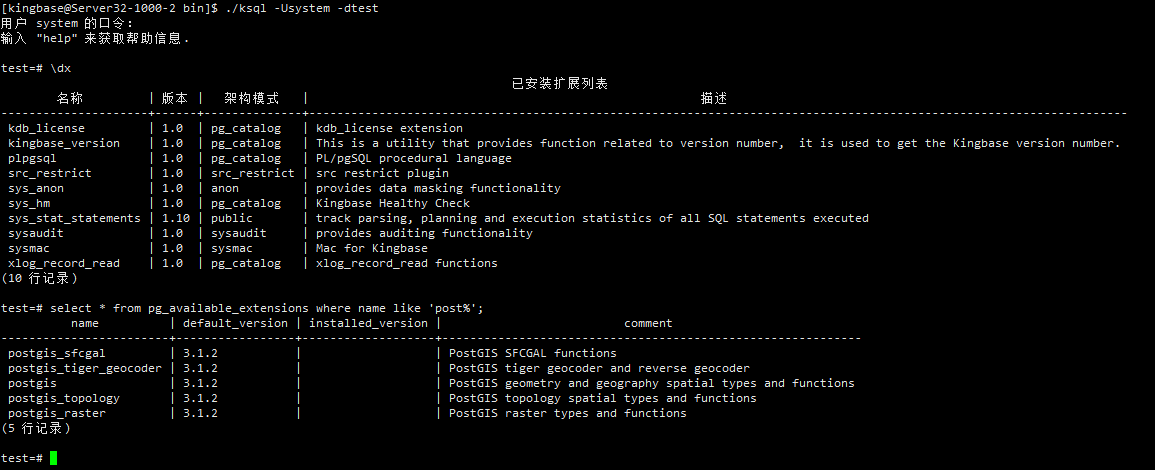This screenshot has height=470, width=1155.
Task: Click the '已安装扩展列表' table title
Action: pos(560,83)
